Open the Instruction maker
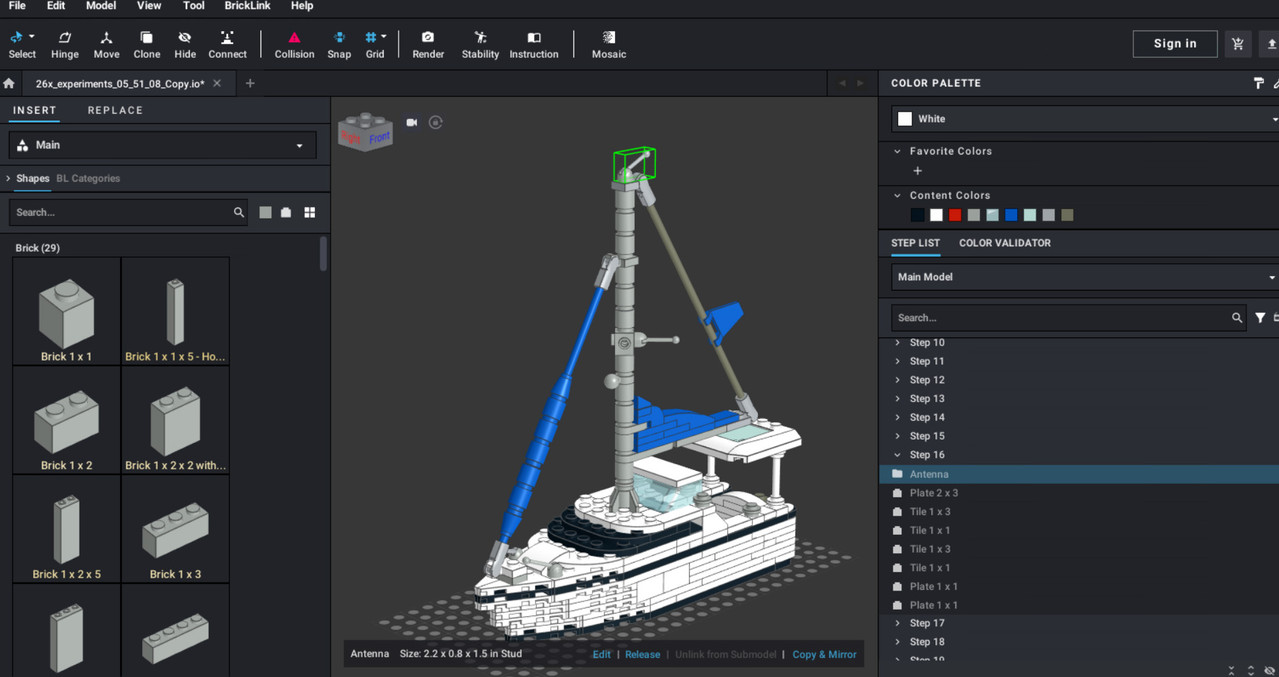This screenshot has height=677, width=1279. click(x=534, y=45)
